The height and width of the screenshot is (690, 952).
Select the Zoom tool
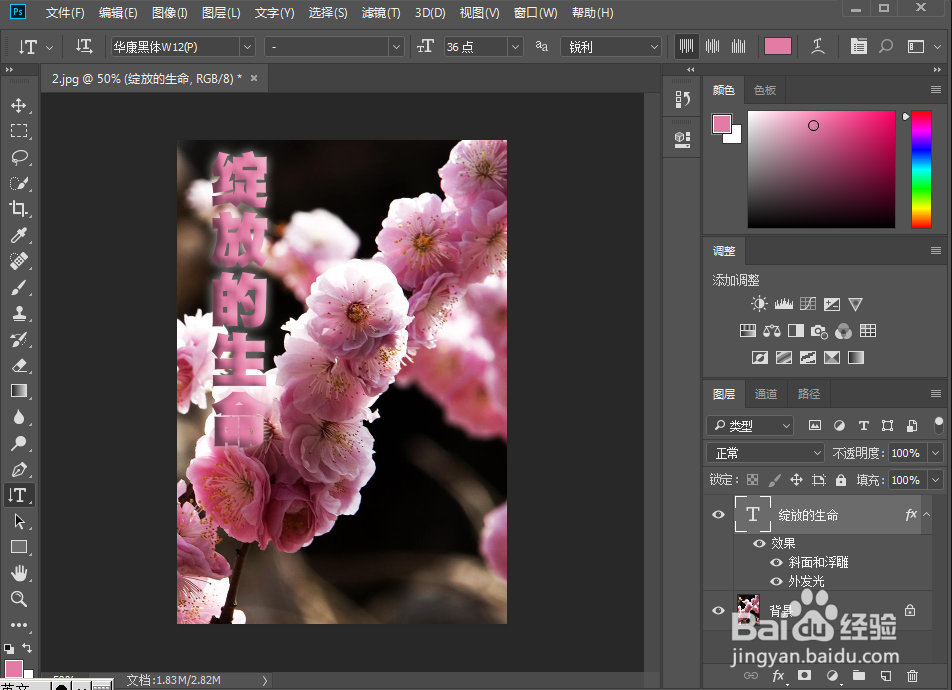[x=19, y=599]
